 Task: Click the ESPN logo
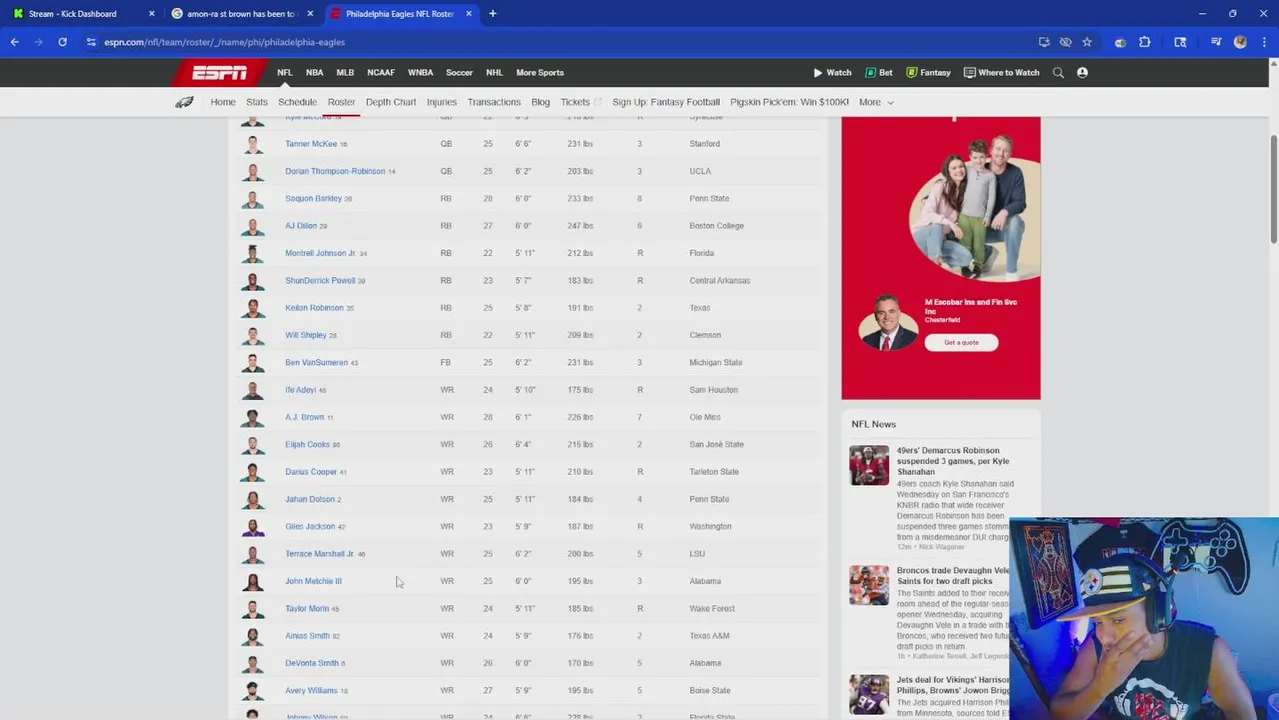[x=220, y=72]
